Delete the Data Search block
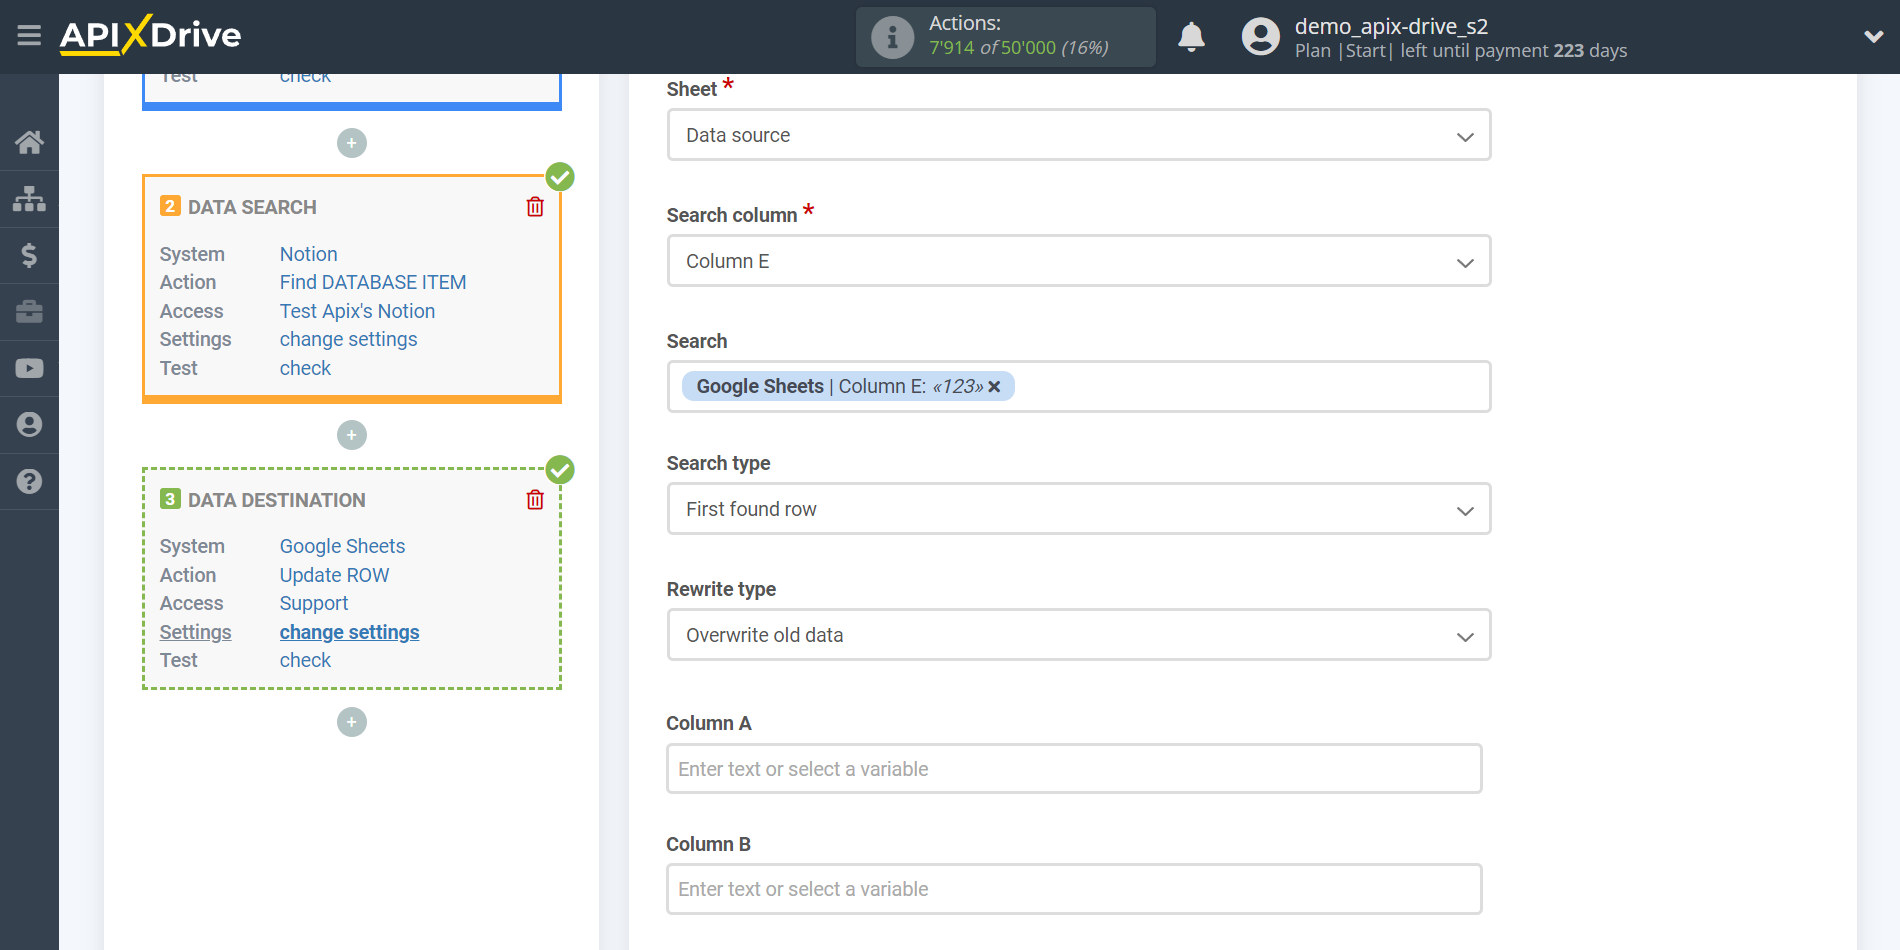The image size is (1900, 950). [x=535, y=207]
